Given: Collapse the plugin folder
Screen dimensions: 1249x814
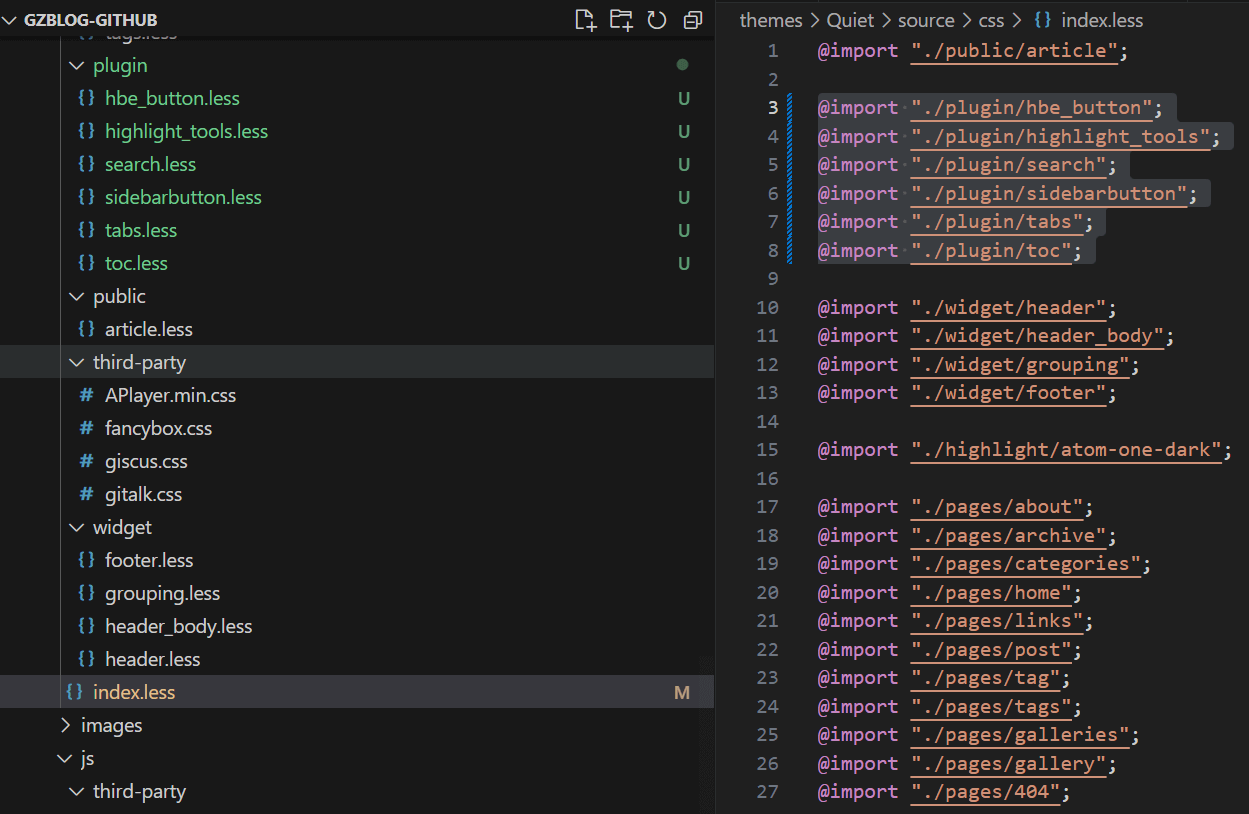Looking at the screenshot, I should (x=76, y=65).
